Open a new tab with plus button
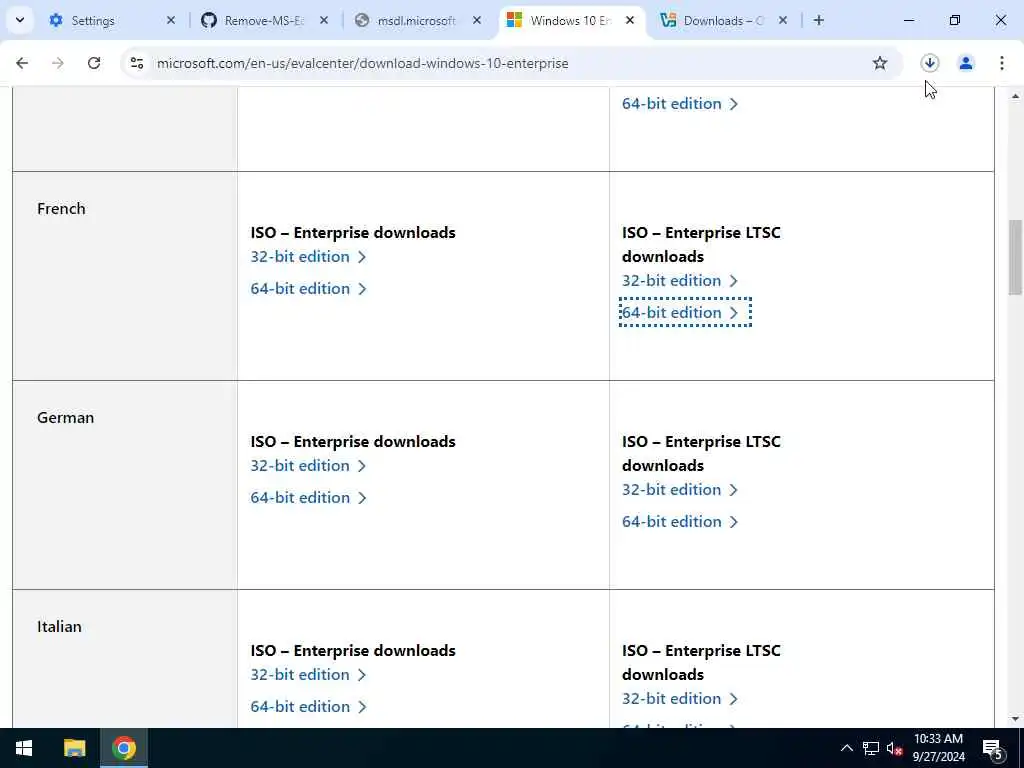This screenshot has width=1024, height=768. pos(819,20)
